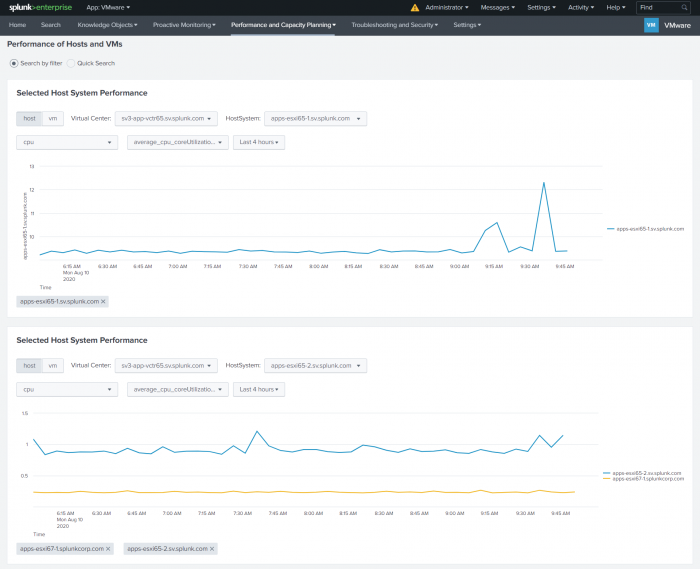Remove apps-esxi65-1.sv.splunk.com tag via its X
Screen dimensions: 700x569
pos(103,302)
